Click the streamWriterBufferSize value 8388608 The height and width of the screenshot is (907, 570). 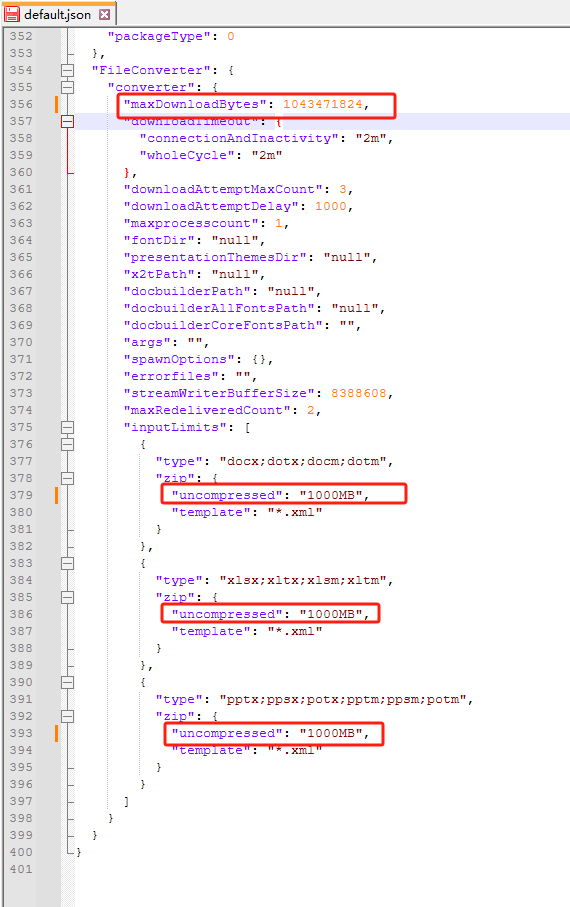tap(358, 393)
